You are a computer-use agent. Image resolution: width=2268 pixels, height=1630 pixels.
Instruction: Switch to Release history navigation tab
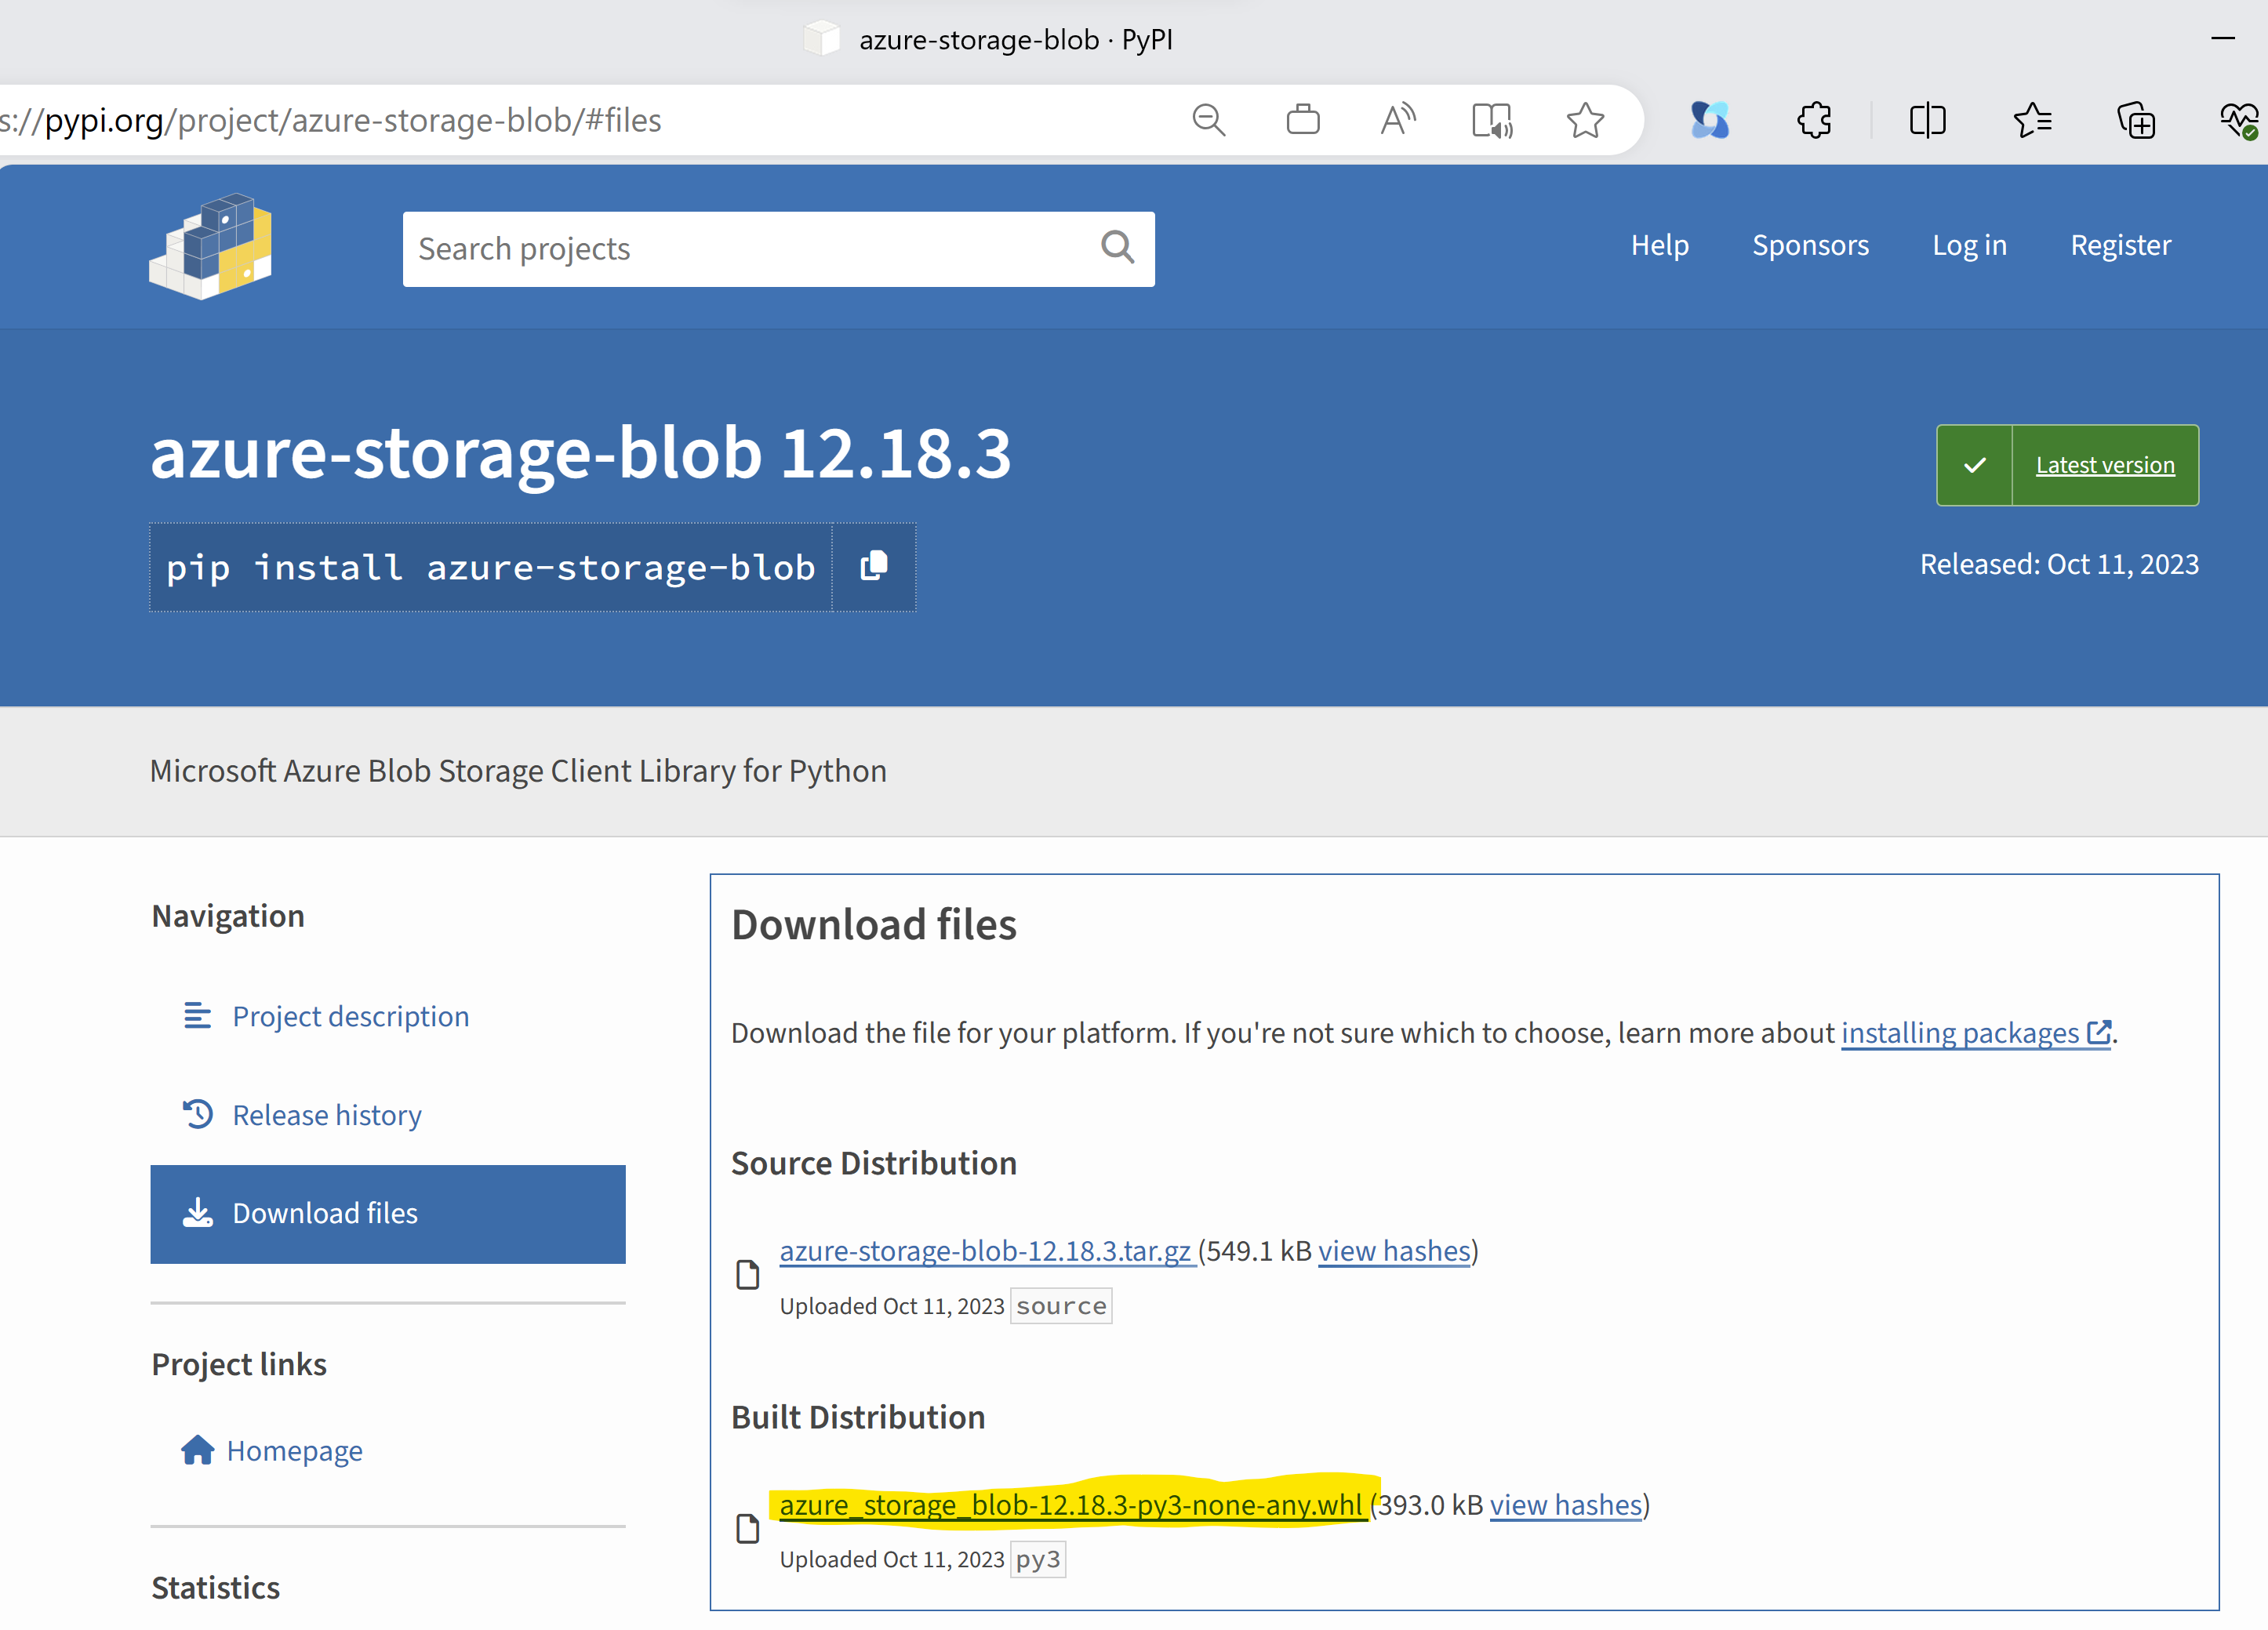pyautogui.click(x=388, y=1115)
